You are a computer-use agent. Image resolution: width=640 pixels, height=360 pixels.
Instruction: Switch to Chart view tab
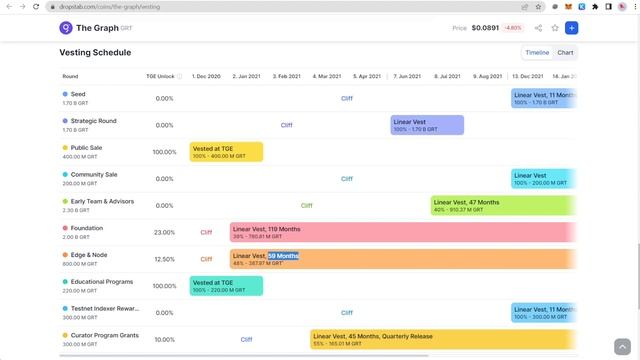tap(565, 53)
